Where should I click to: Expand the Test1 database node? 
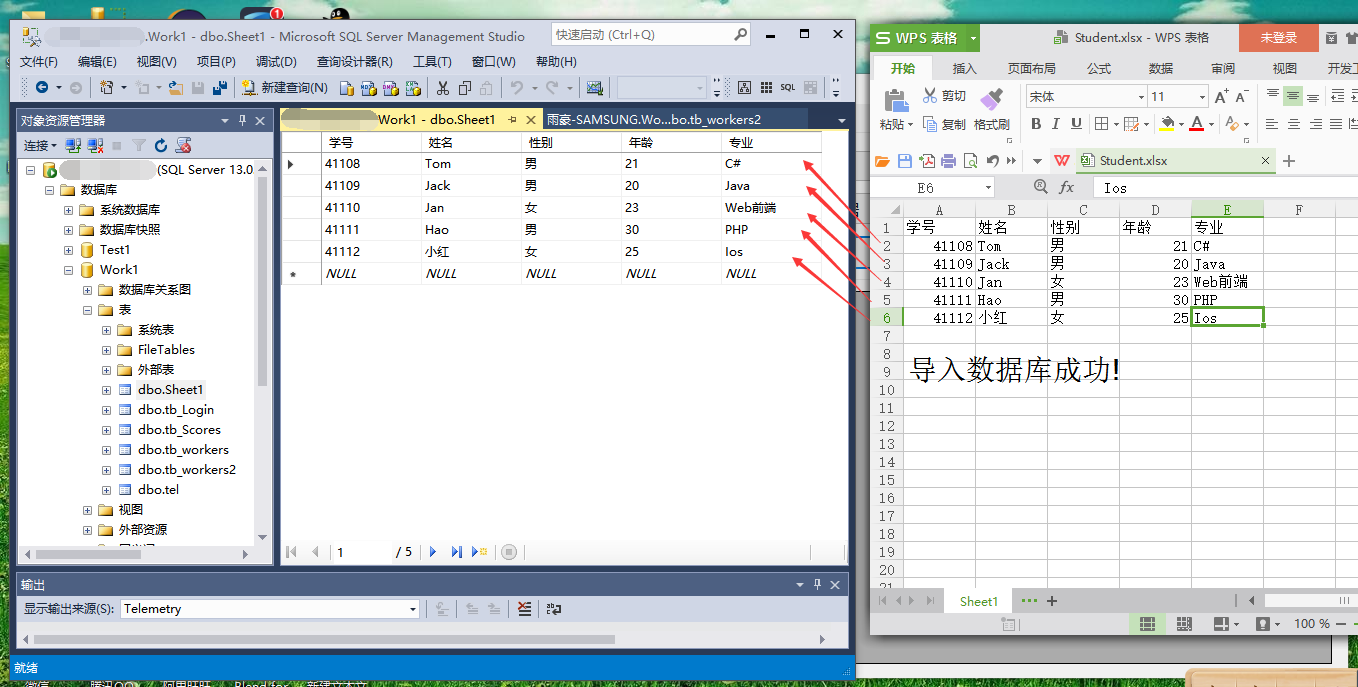pos(69,250)
